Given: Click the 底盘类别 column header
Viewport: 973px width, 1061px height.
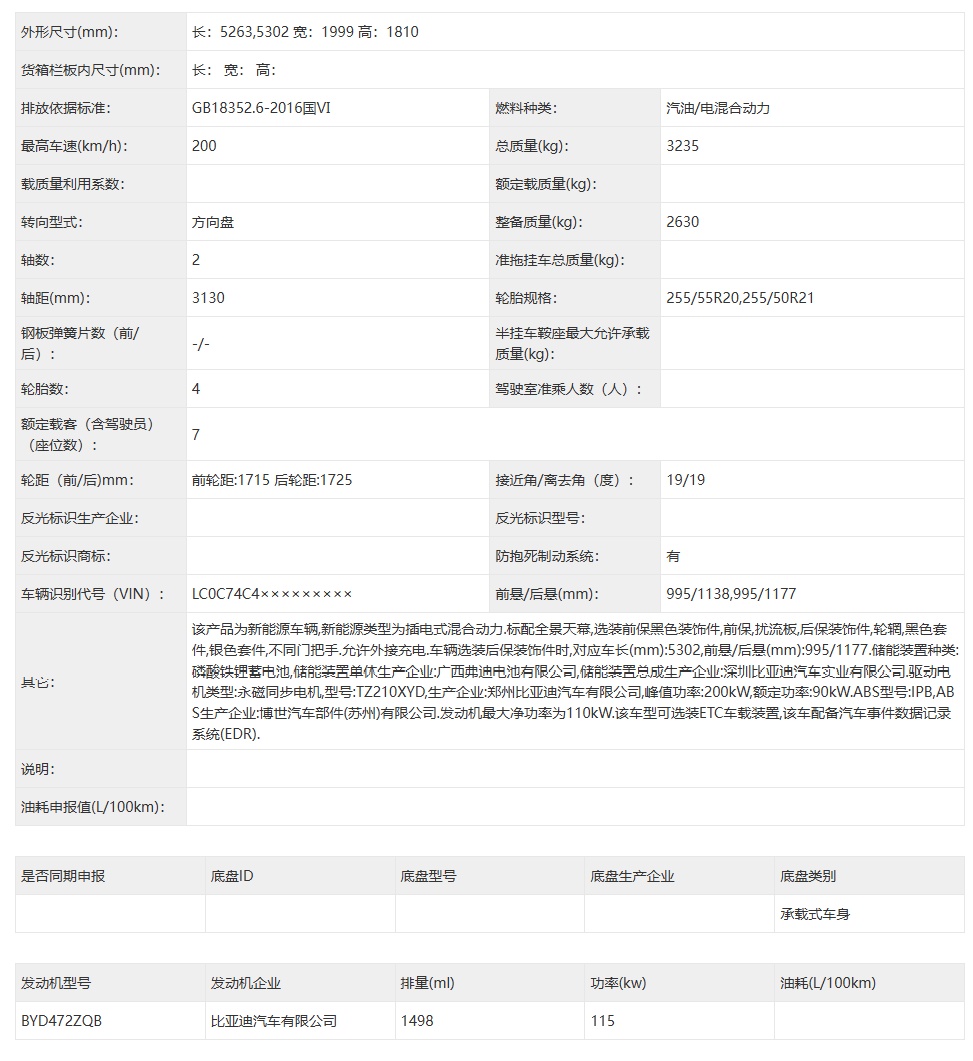Looking at the screenshot, I should point(808,876).
